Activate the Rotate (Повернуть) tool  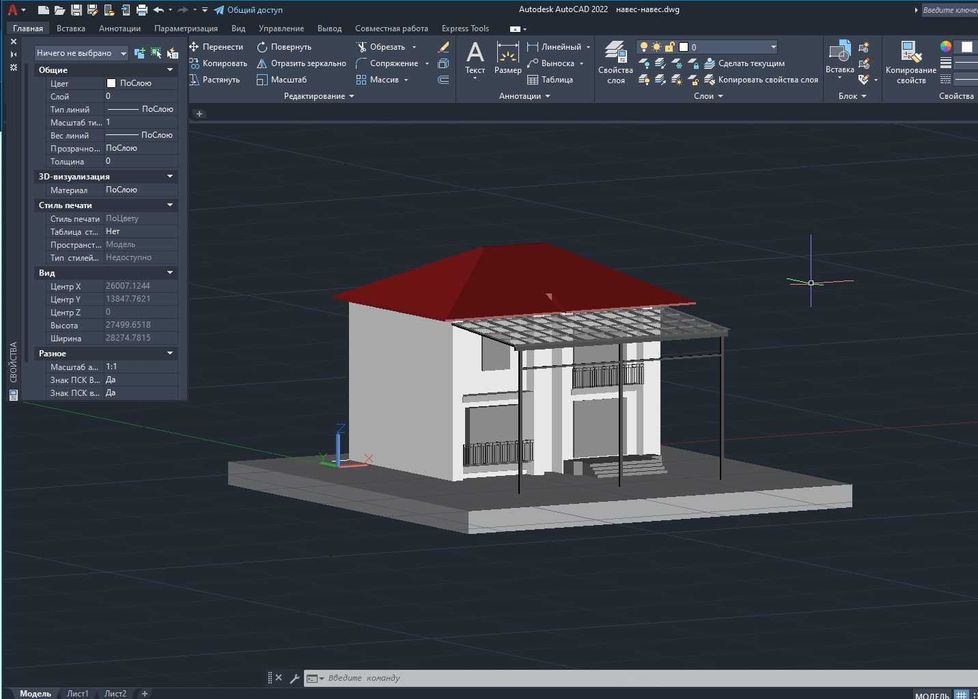(x=284, y=47)
